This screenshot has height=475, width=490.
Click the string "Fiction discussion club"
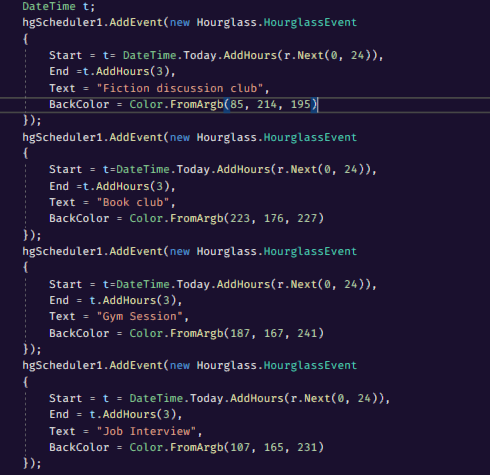click(180, 88)
